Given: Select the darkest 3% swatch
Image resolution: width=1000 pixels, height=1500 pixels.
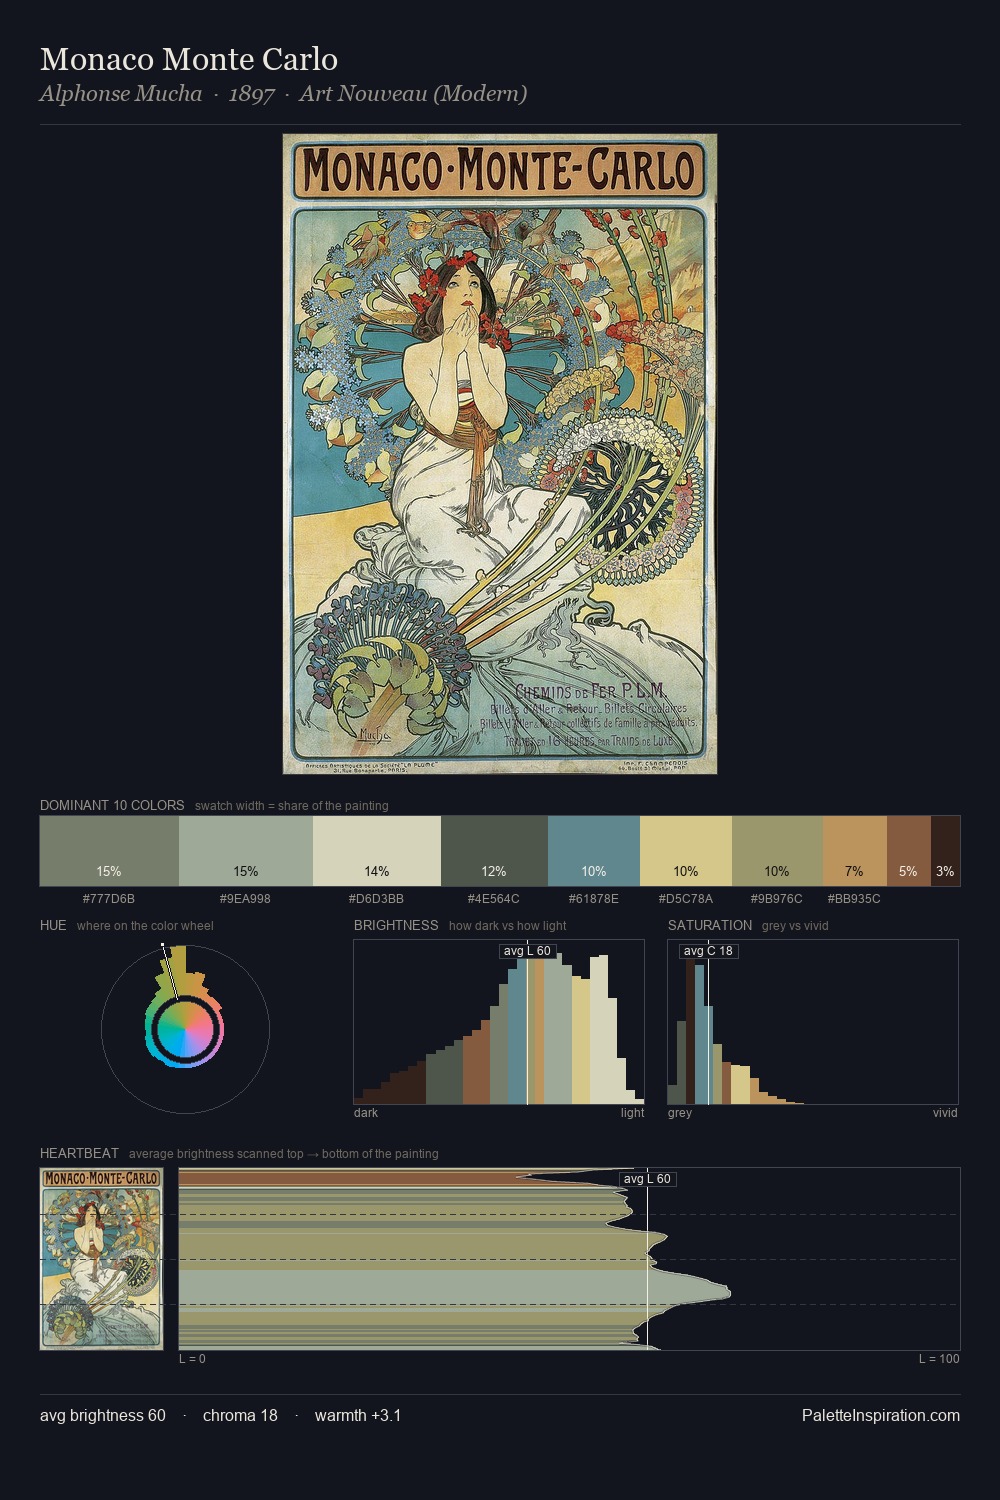Looking at the screenshot, I should pyautogui.click(x=945, y=851).
